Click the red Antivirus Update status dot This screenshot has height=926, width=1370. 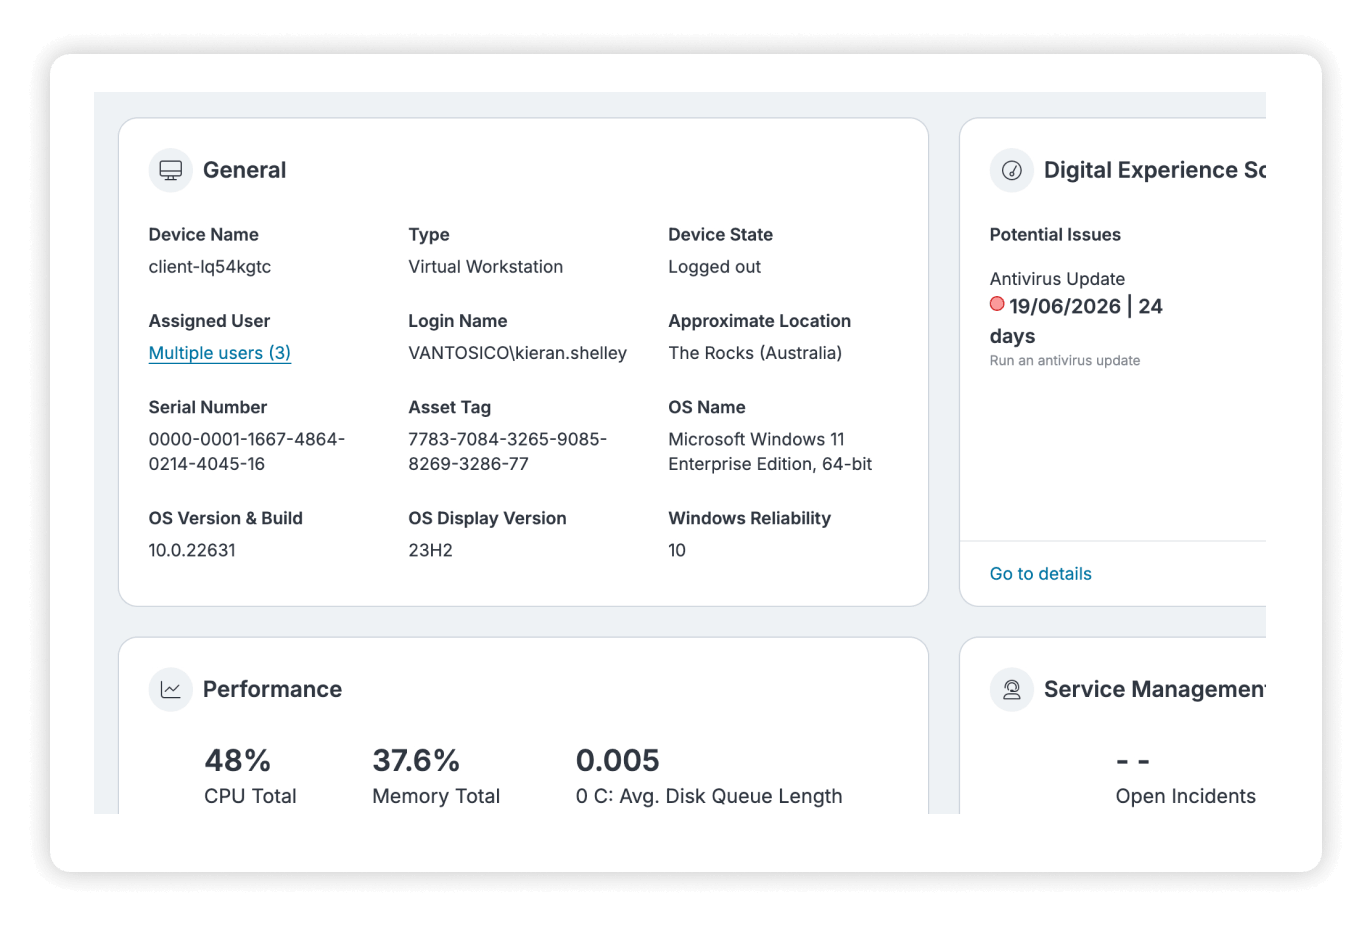pyautogui.click(x=997, y=304)
